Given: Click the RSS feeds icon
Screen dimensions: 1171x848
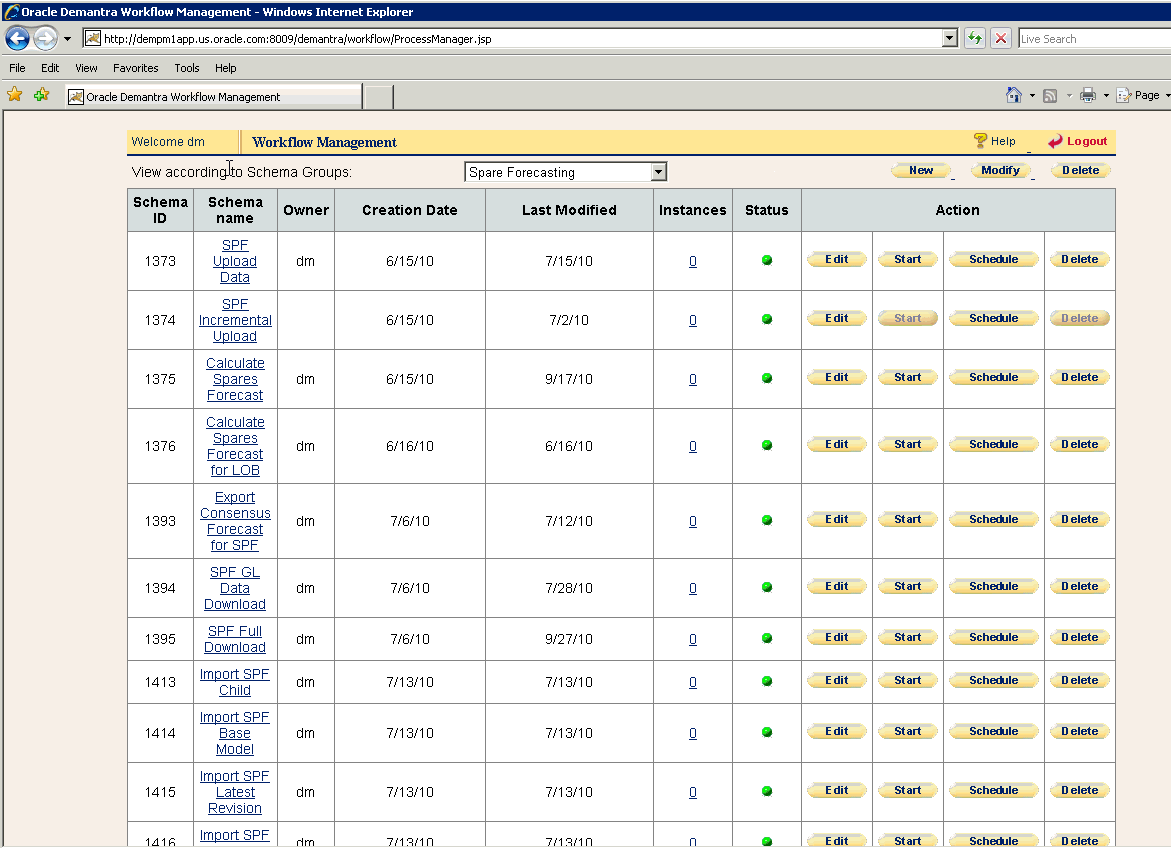Looking at the screenshot, I should tap(1050, 96).
